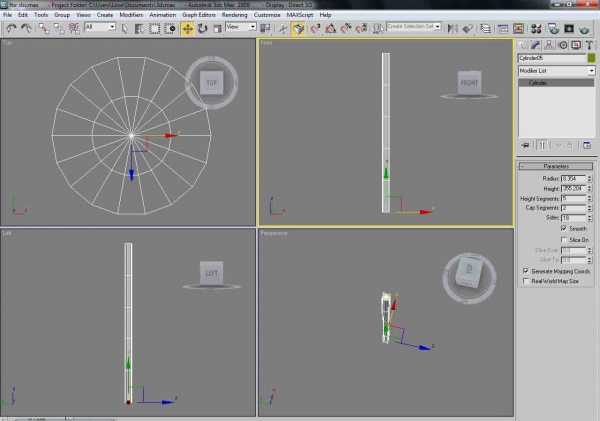Click the Unlink Selection tool
Screen dimensions: 600x421
click(x=59, y=29)
